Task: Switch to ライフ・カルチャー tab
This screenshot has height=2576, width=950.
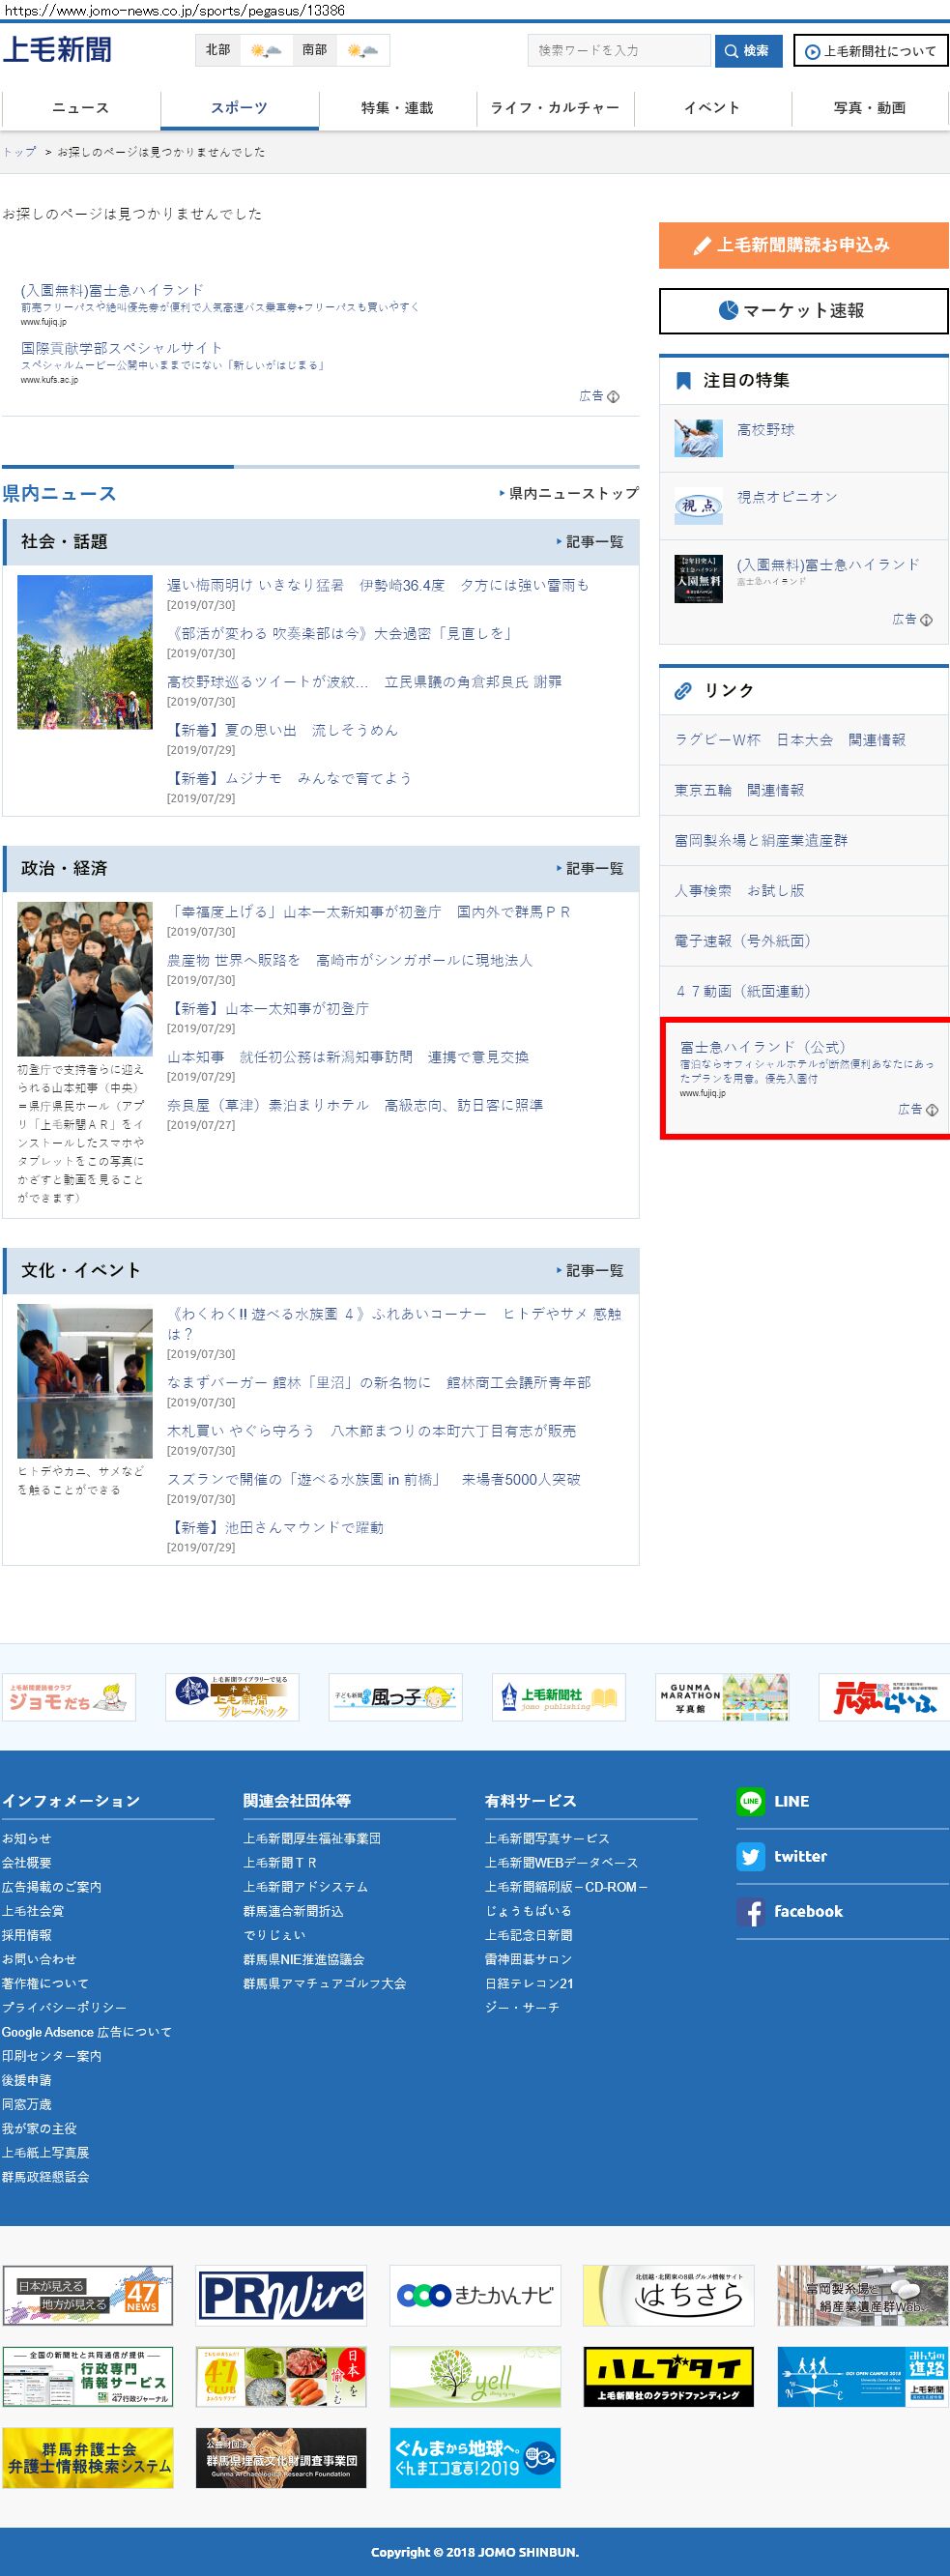Action: click(x=555, y=108)
